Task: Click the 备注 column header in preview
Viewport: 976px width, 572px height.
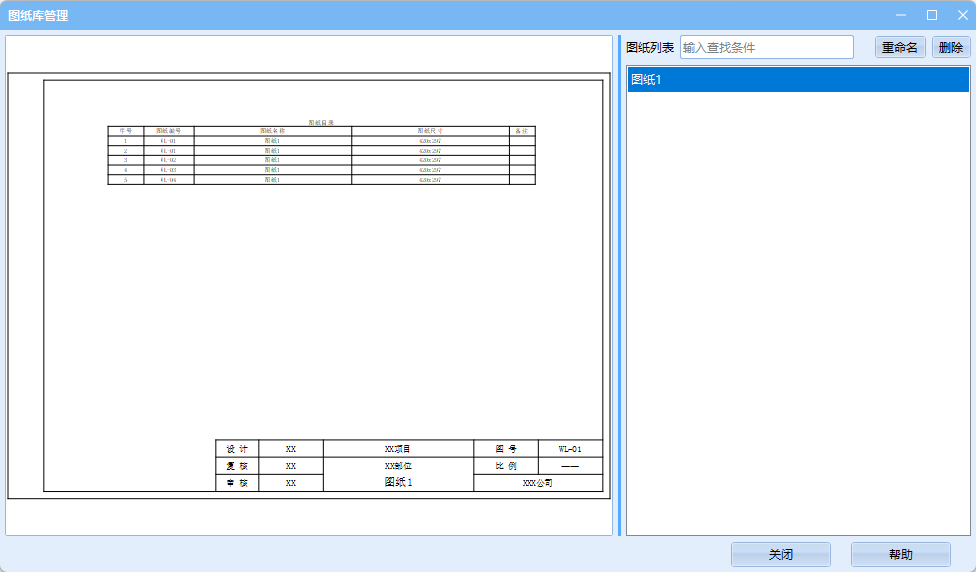Action: [x=522, y=131]
